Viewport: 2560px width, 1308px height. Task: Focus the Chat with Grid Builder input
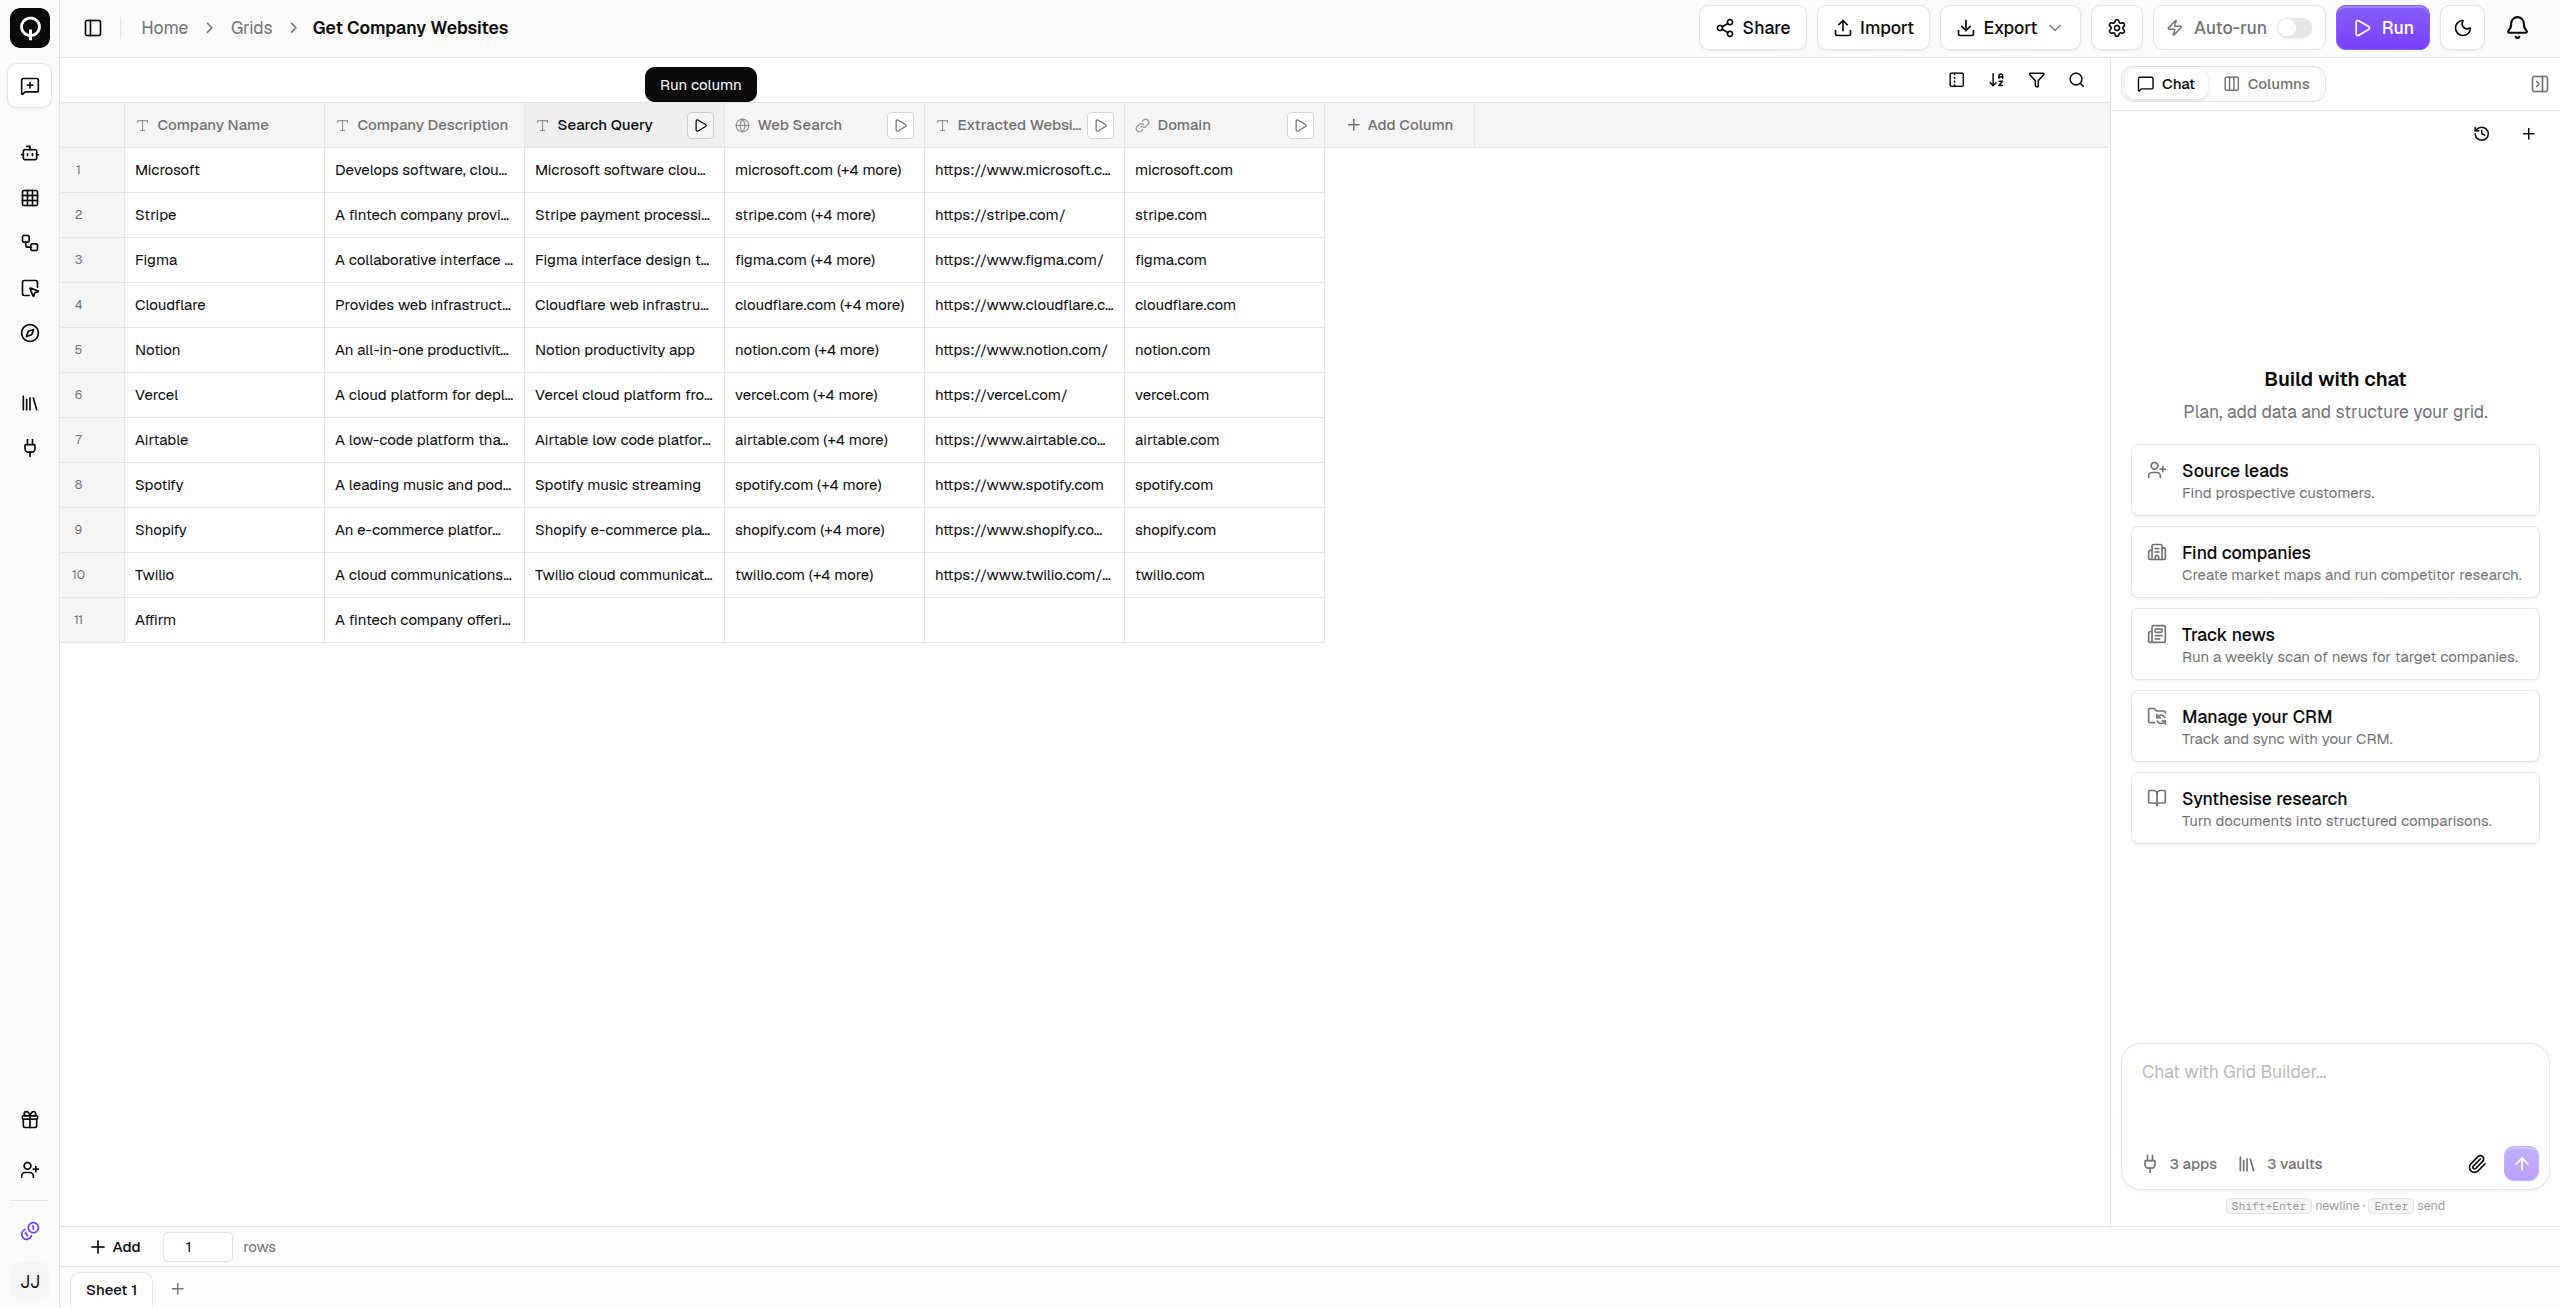click(2335, 1094)
